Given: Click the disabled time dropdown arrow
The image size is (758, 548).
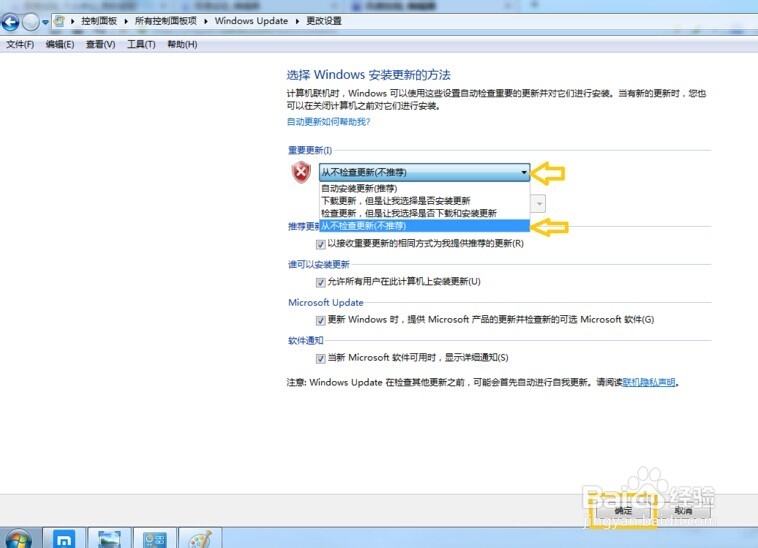Looking at the screenshot, I should coord(539,203).
